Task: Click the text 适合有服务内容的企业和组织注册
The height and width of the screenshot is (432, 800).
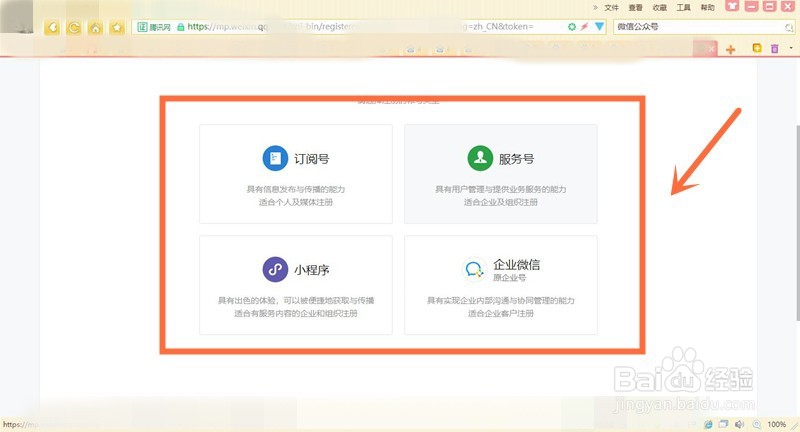Action: [x=296, y=313]
